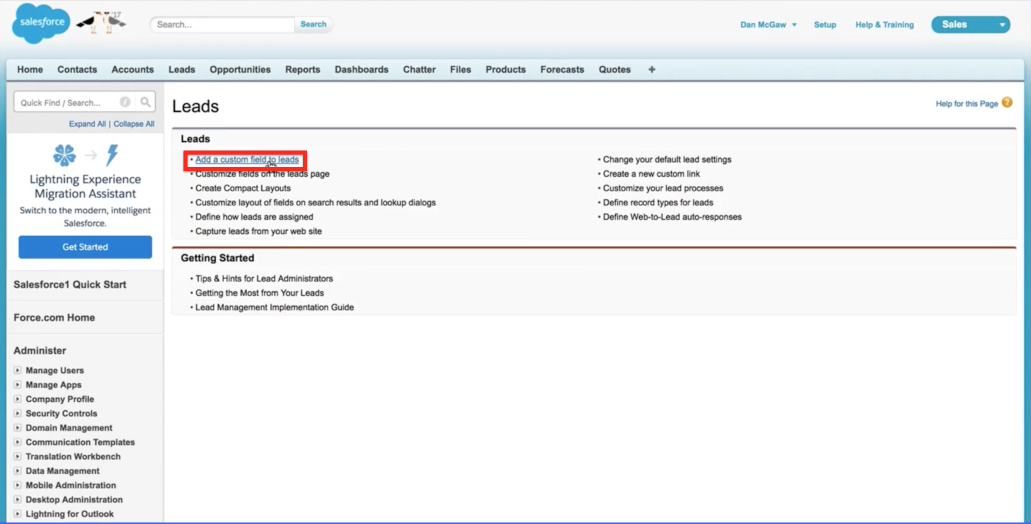Expand the Manage Users tree node
This screenshot has height=524, width=1031.
click(x=18, y=370)
